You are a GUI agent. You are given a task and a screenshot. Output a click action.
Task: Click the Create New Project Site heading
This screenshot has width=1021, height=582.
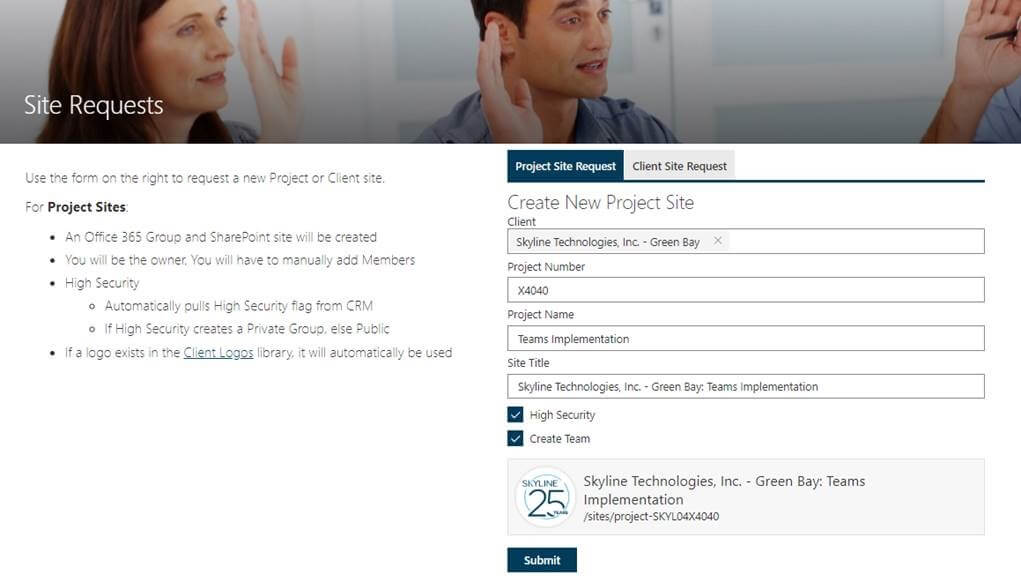pos(600,202)
